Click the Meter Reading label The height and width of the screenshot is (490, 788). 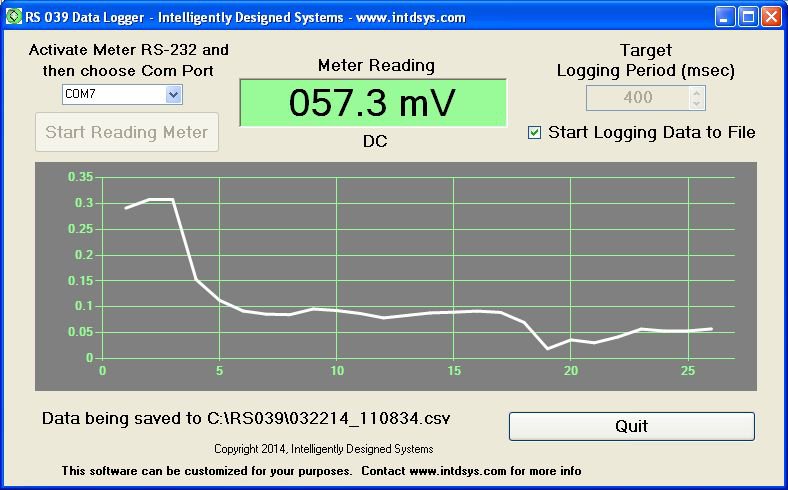coord(376,65)
